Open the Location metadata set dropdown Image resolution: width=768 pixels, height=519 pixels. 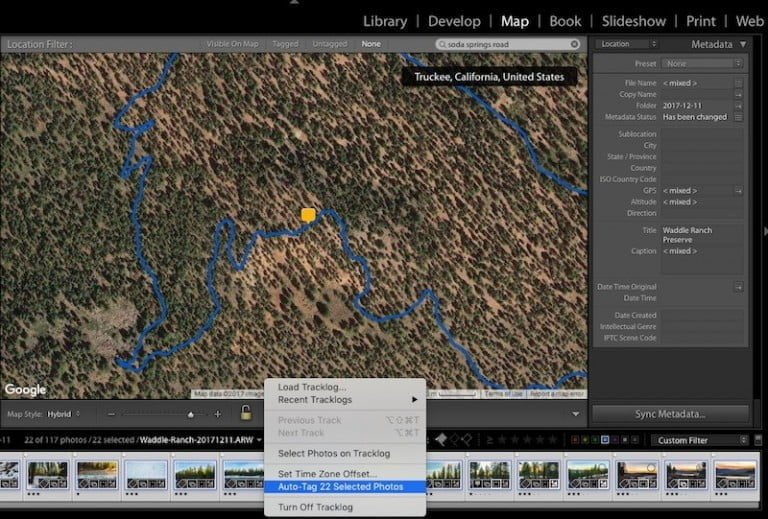point(626,44)
